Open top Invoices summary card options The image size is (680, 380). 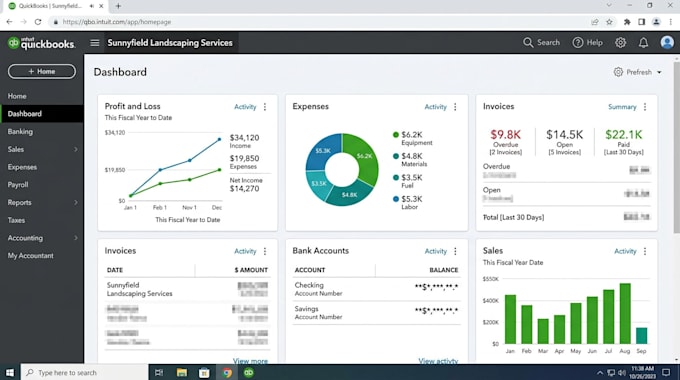(x=645, y=107)
